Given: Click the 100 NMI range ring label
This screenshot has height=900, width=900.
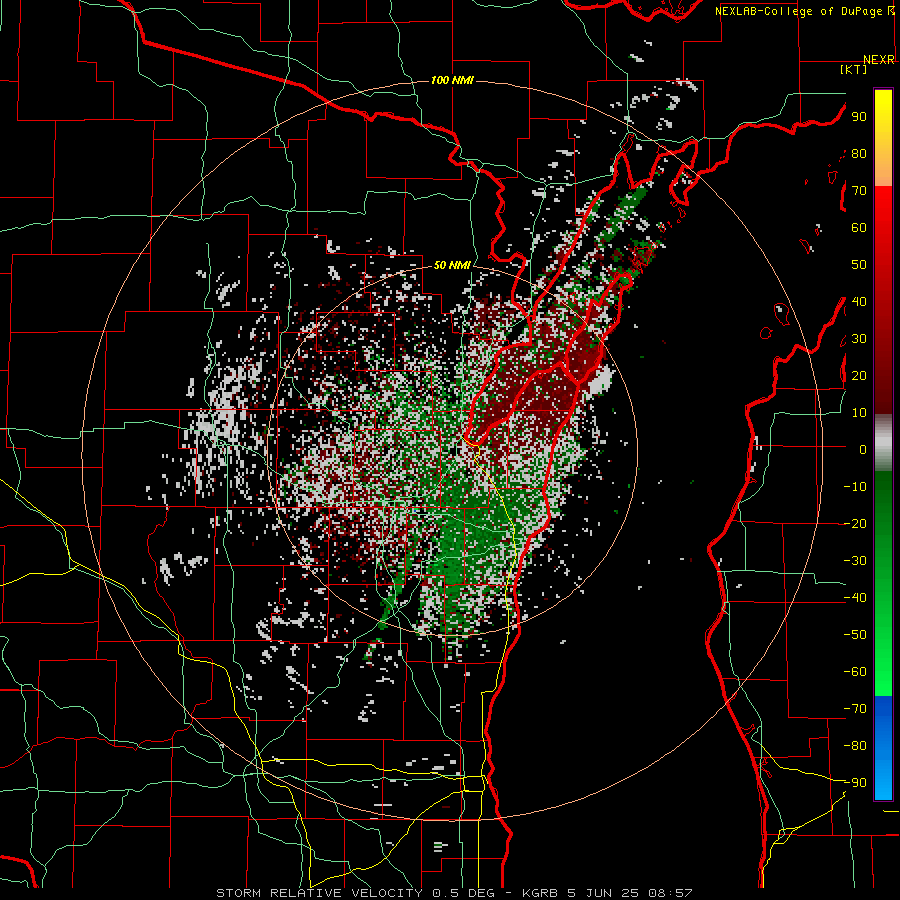Looking at the screenshot, I should [x=452, y=80].
